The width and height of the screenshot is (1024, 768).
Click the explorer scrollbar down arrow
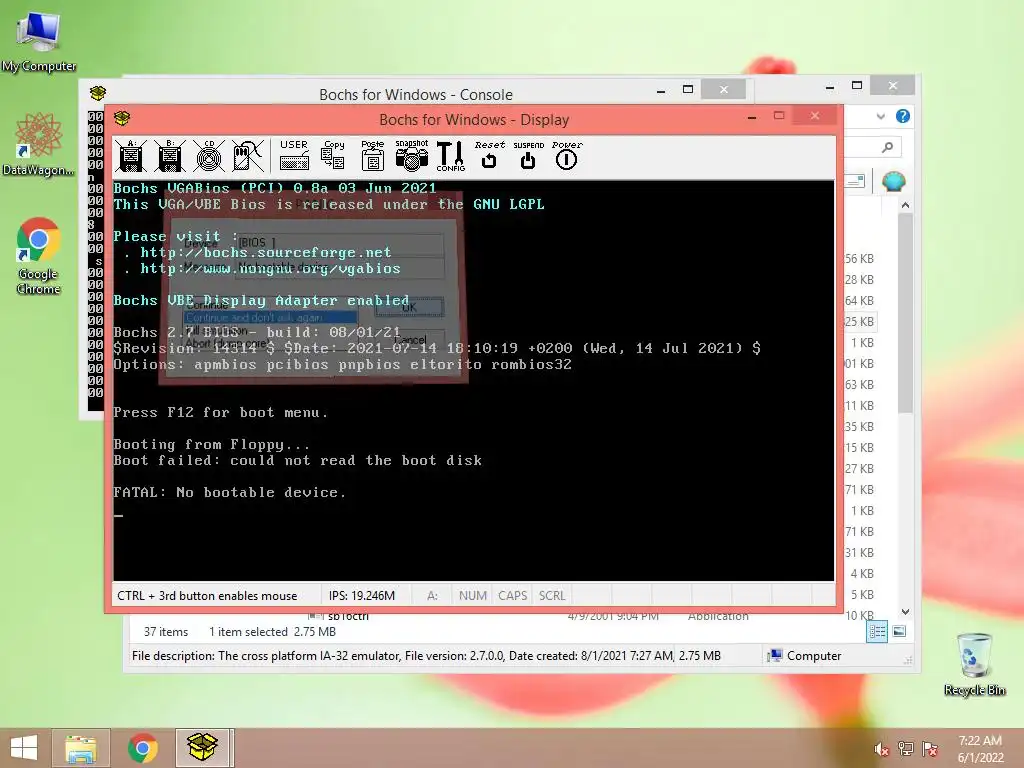tap(905, 612)
